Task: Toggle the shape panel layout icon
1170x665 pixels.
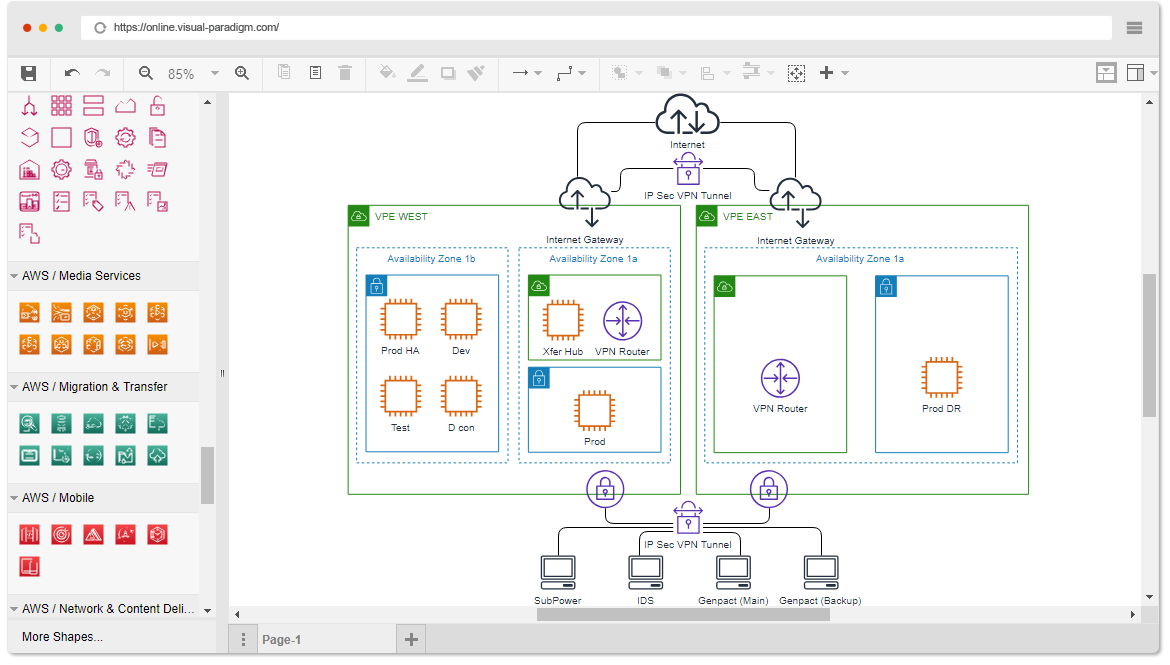Action: pyautogui.click(x=1105, y=72)
